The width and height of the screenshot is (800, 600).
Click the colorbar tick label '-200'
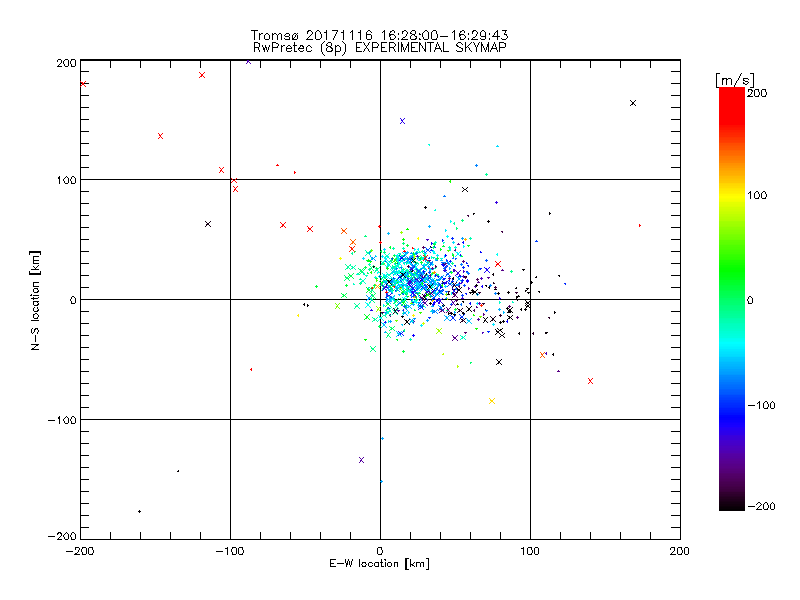click(x=761, y=506)
